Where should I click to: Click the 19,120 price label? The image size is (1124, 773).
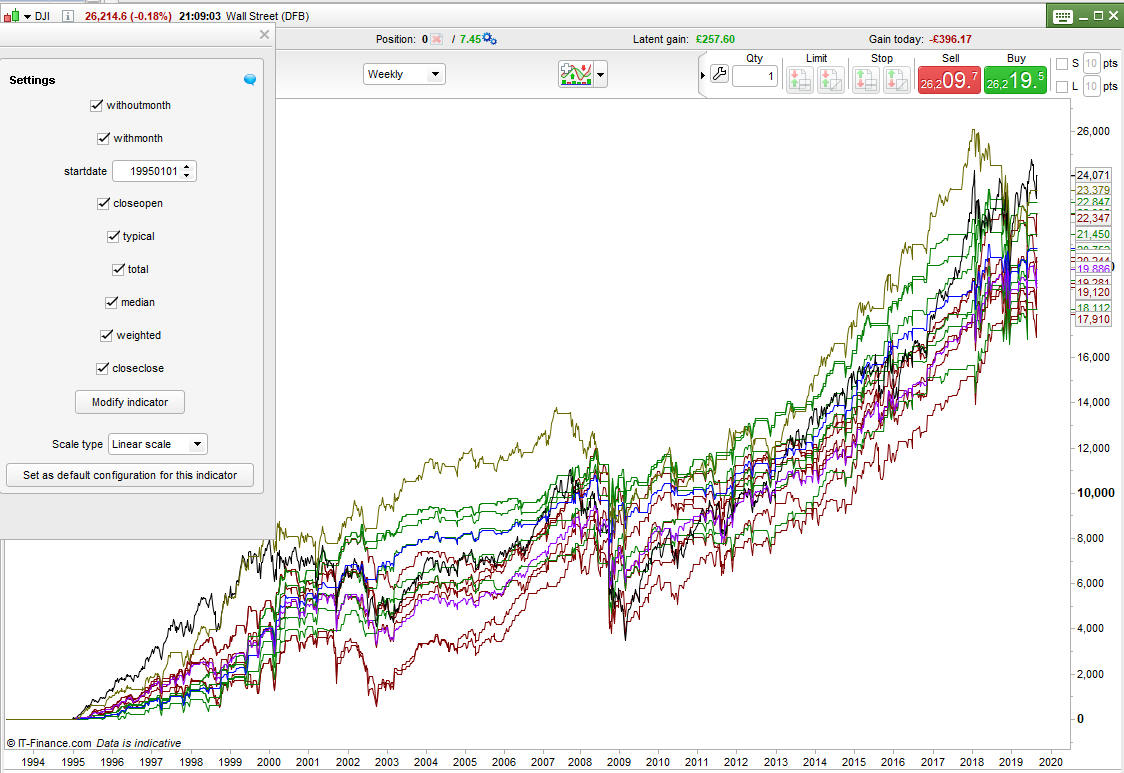(x=1092, y=292)
